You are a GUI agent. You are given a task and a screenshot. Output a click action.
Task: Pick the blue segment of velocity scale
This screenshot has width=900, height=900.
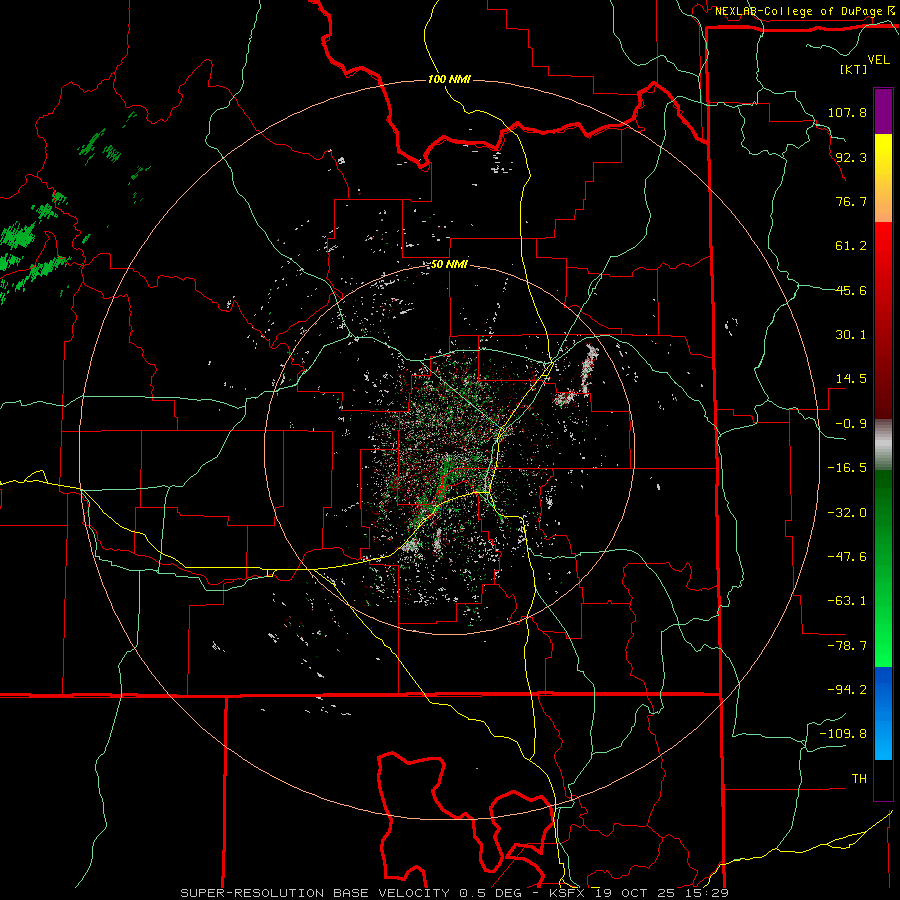[x=883, y=713]
